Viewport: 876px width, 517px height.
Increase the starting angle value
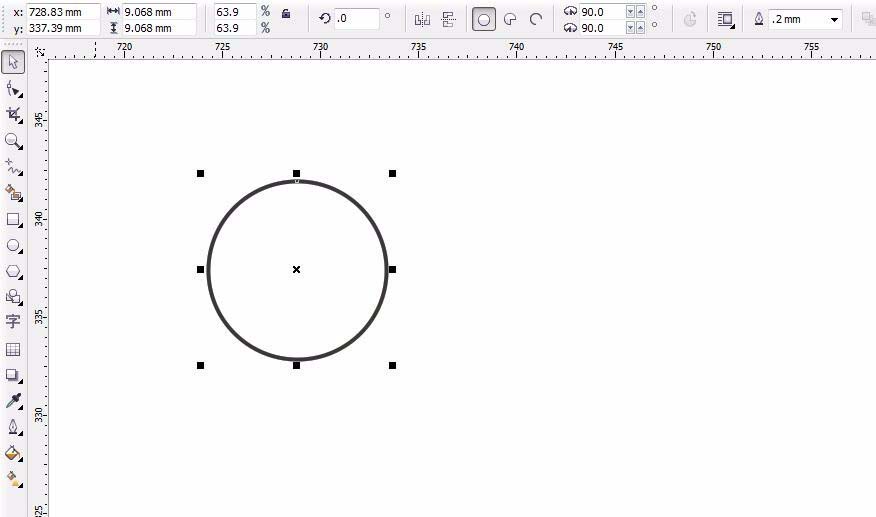pos(640,11)
